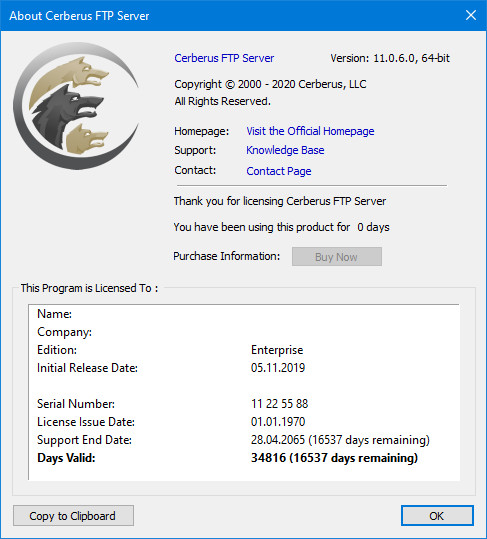
Task: Open the Knowledge Base support link
Action: [x=285, y=150]
